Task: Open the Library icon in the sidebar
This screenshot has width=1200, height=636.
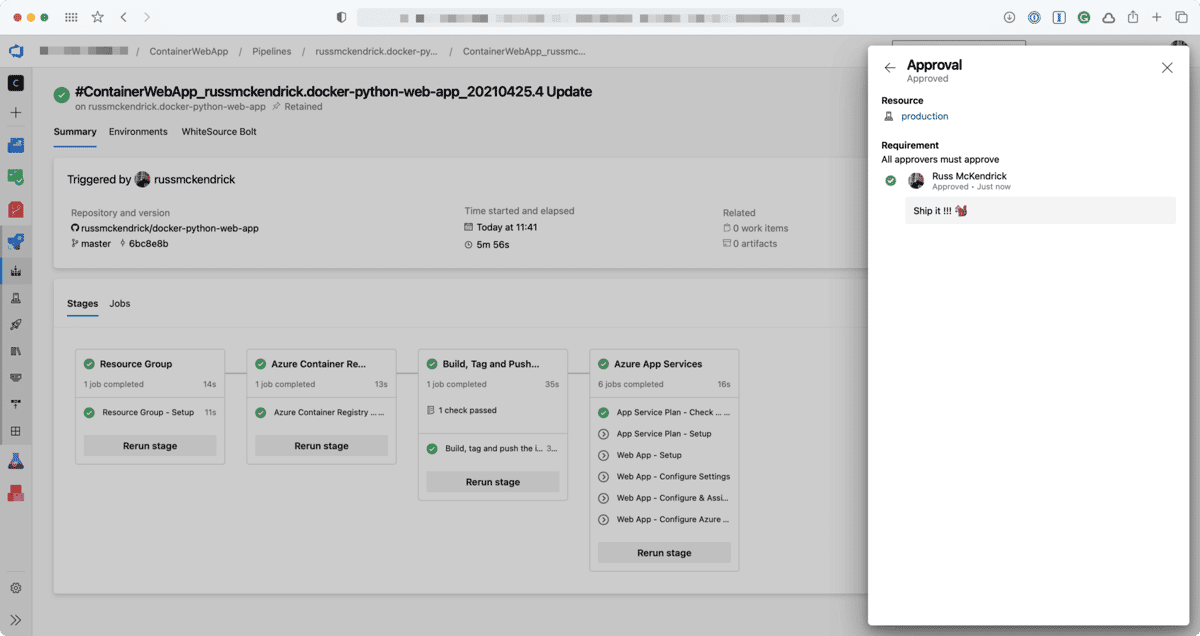Action: [x=15, y=351]
